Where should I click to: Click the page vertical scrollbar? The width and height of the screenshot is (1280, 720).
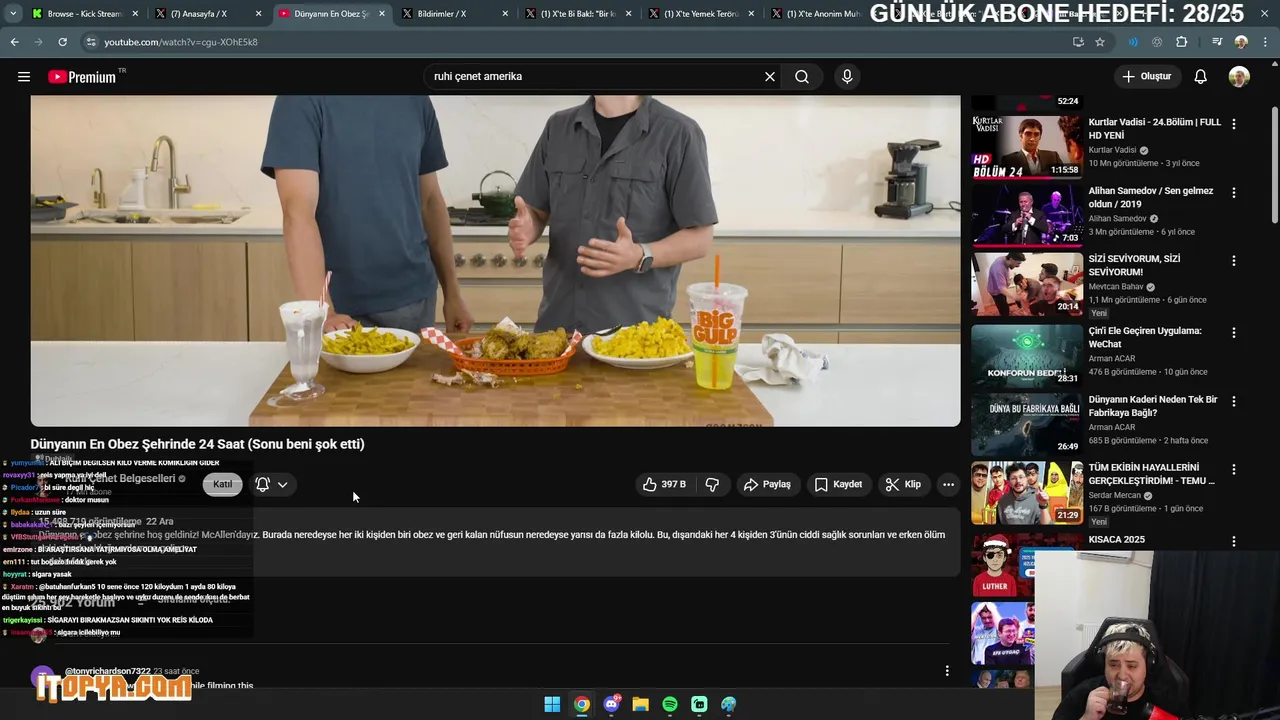coord(1274,165)
